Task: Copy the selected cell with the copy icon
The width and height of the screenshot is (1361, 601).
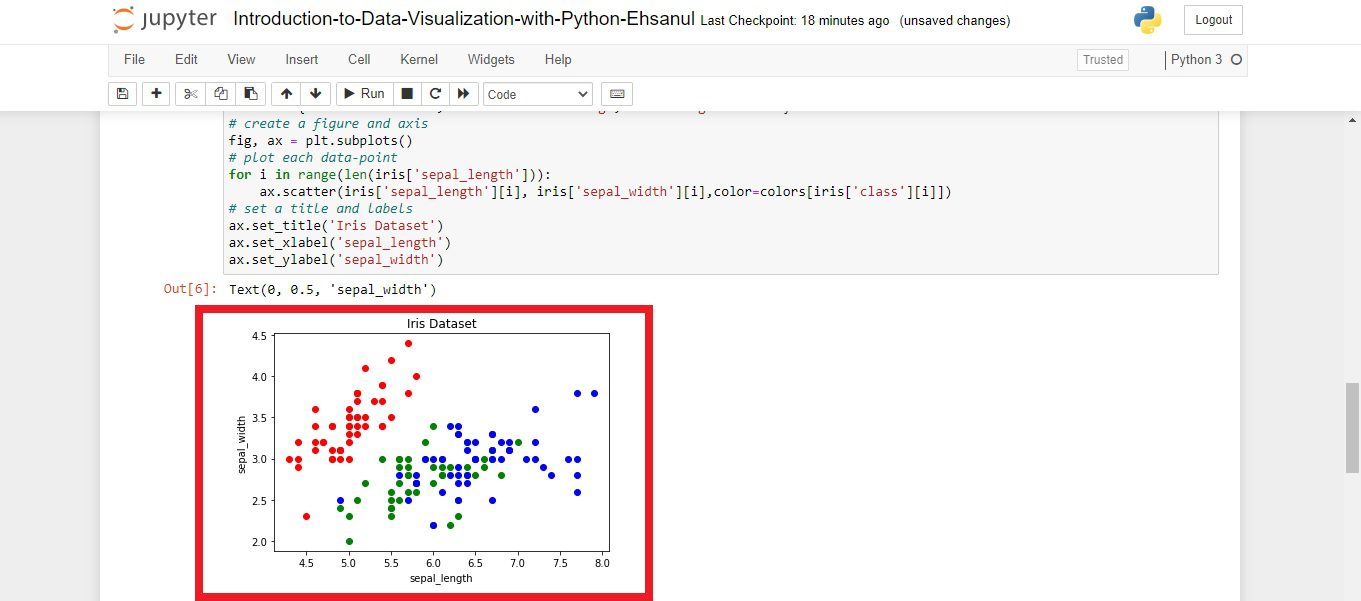Action: [x=220, y=93]
